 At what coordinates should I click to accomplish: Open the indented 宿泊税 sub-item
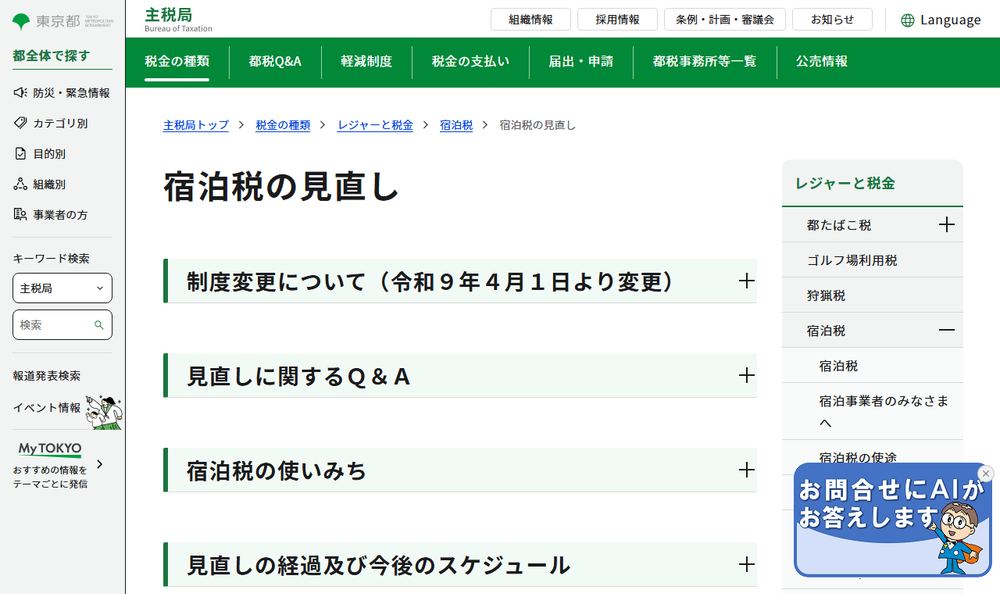pyautogui.click(x=838, y=366)
